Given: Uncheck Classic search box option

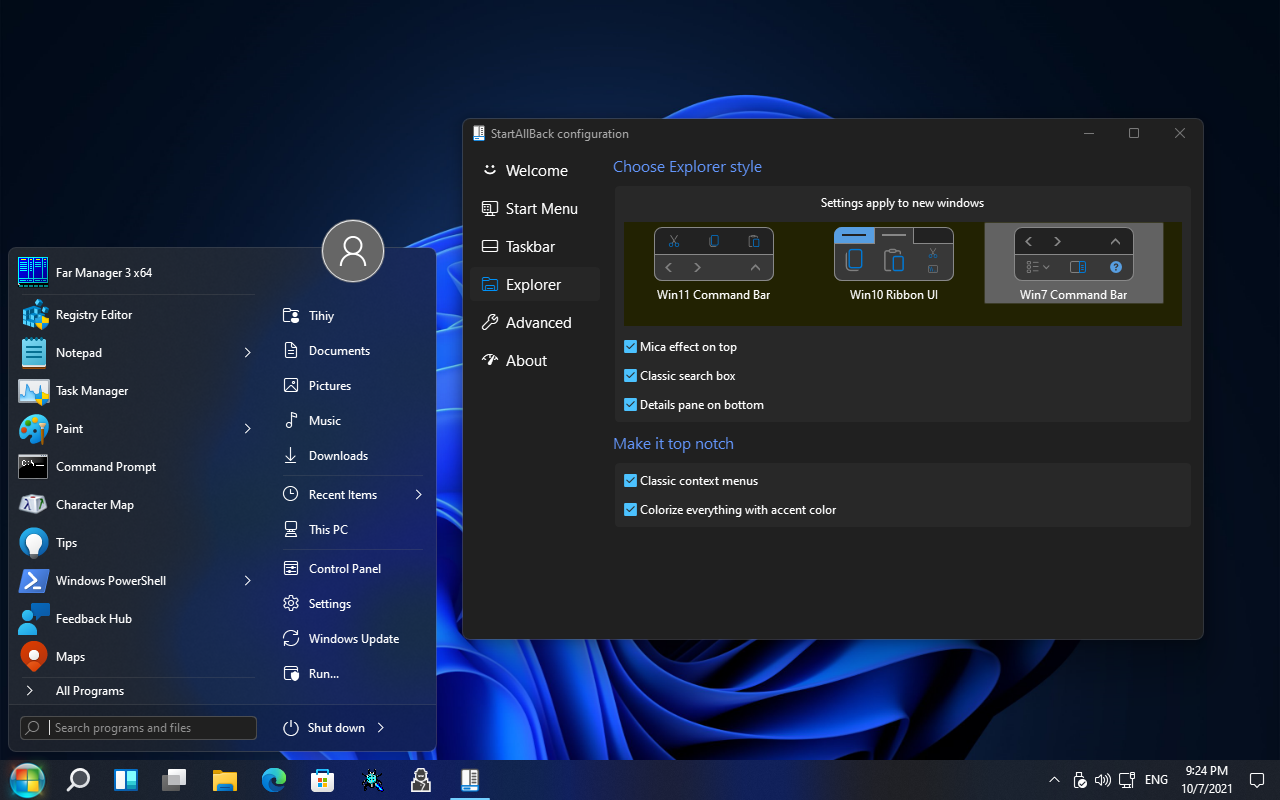Looking at the screenshot, I should click(631, 376).
